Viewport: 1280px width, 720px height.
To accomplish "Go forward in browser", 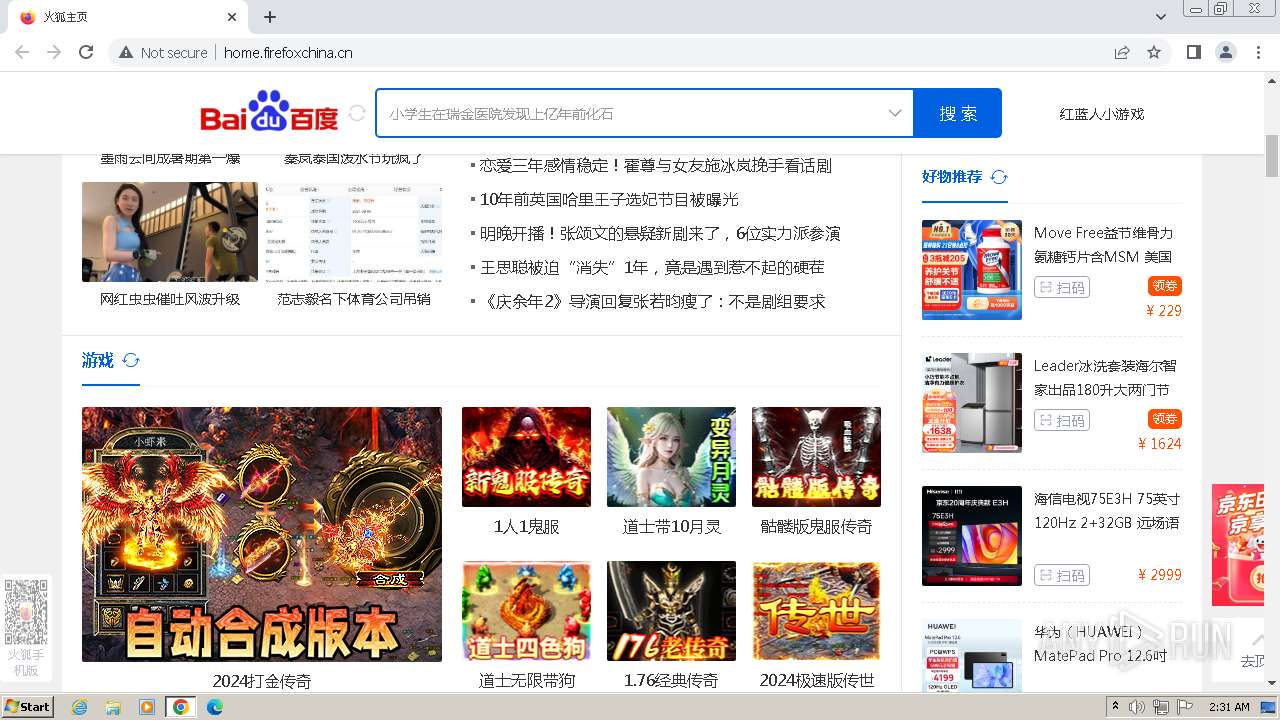I will click(x=54, y=52).
